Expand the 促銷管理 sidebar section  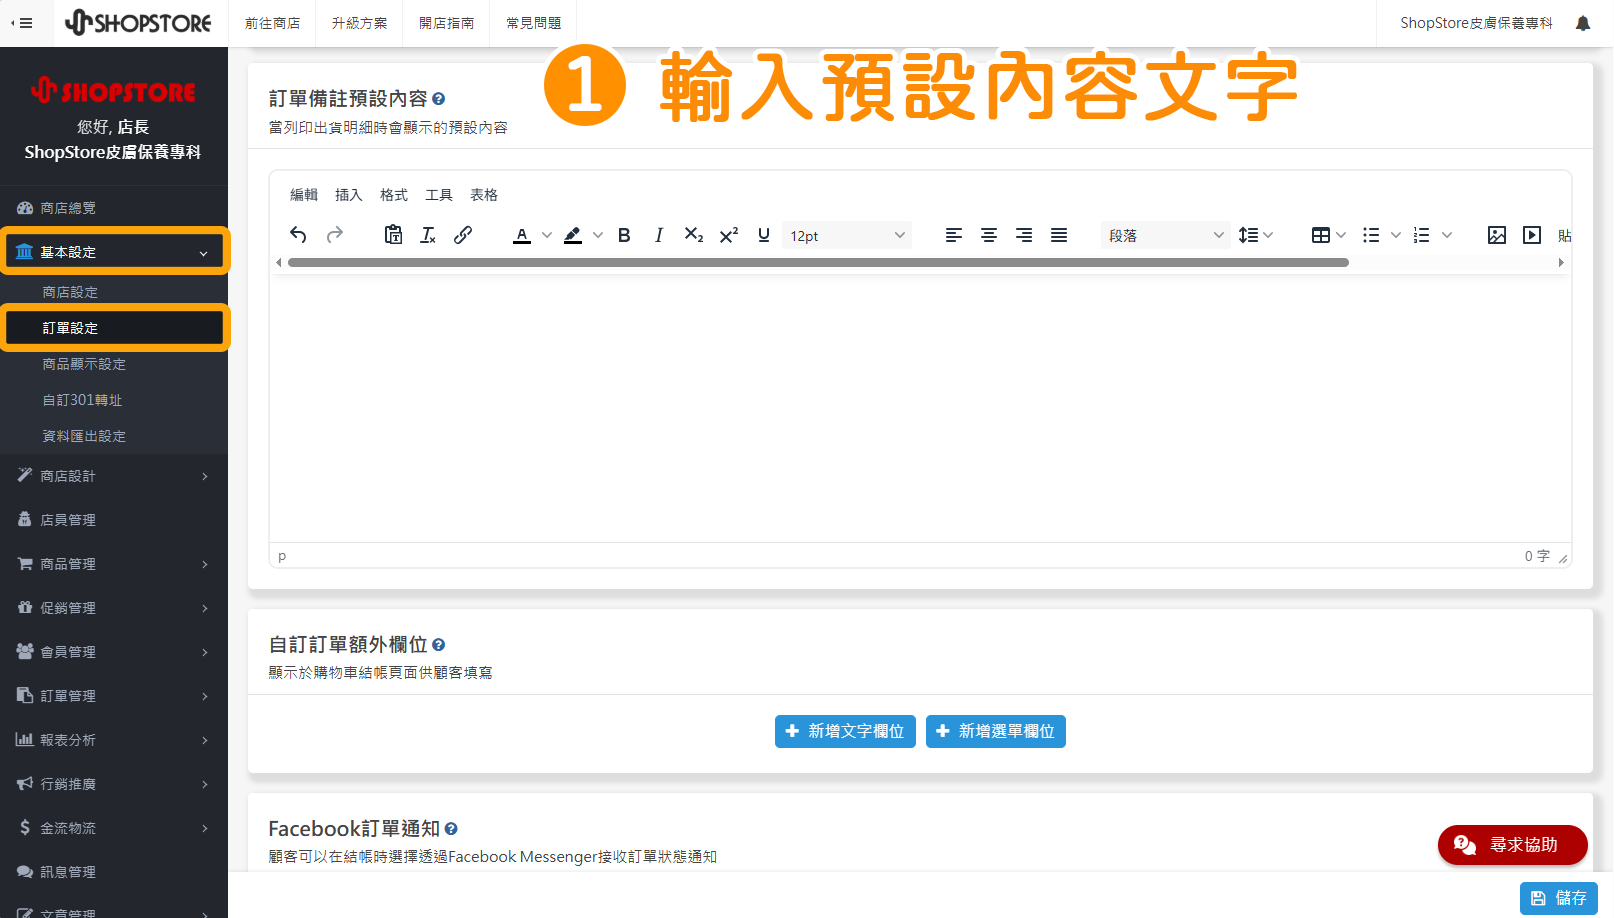click(114, 608)
